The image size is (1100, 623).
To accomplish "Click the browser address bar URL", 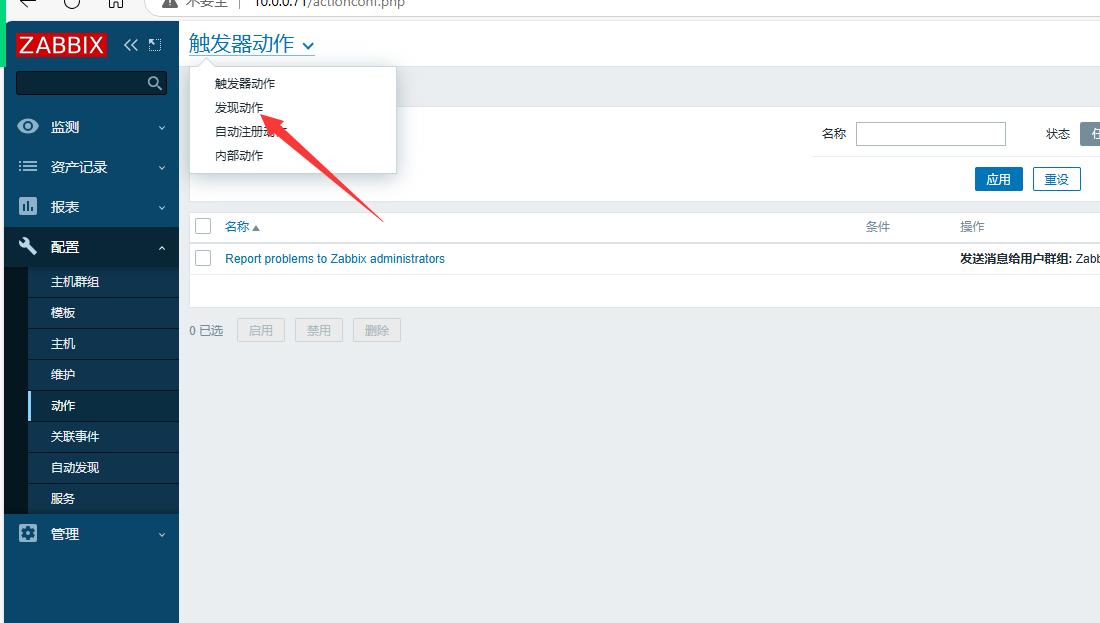I will (329, 4).
